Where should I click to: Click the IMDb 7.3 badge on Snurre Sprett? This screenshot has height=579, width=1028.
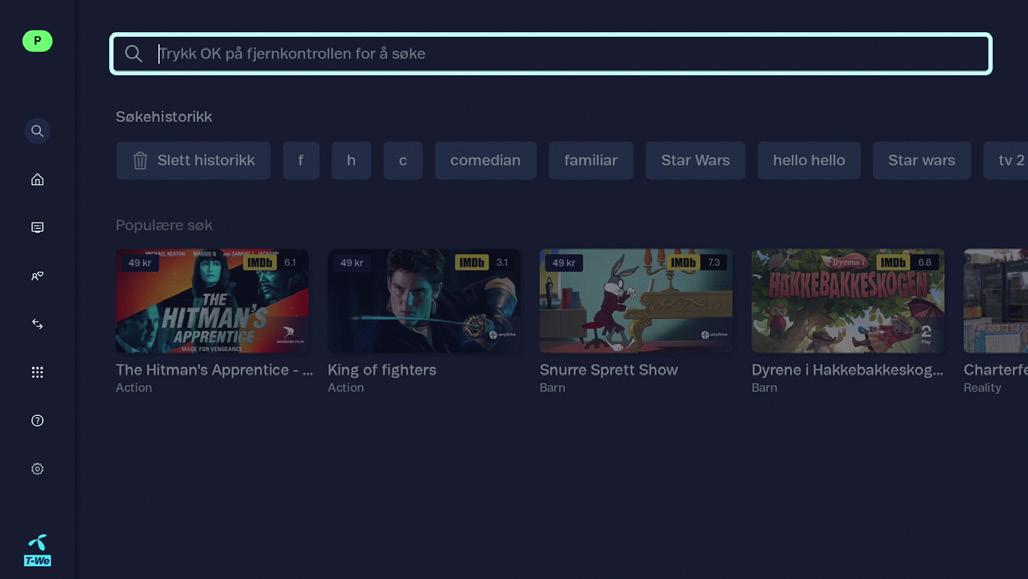pos(696,262)
